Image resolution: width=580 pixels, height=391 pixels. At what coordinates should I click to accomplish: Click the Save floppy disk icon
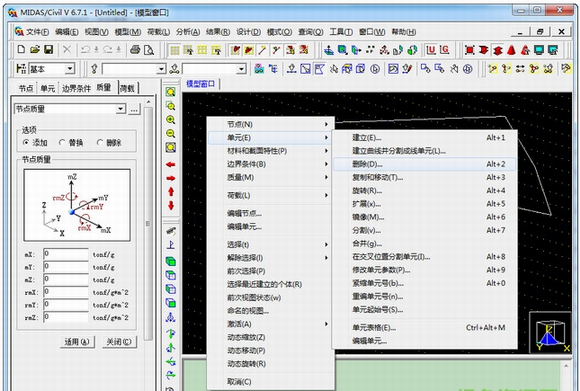[48, 50]
